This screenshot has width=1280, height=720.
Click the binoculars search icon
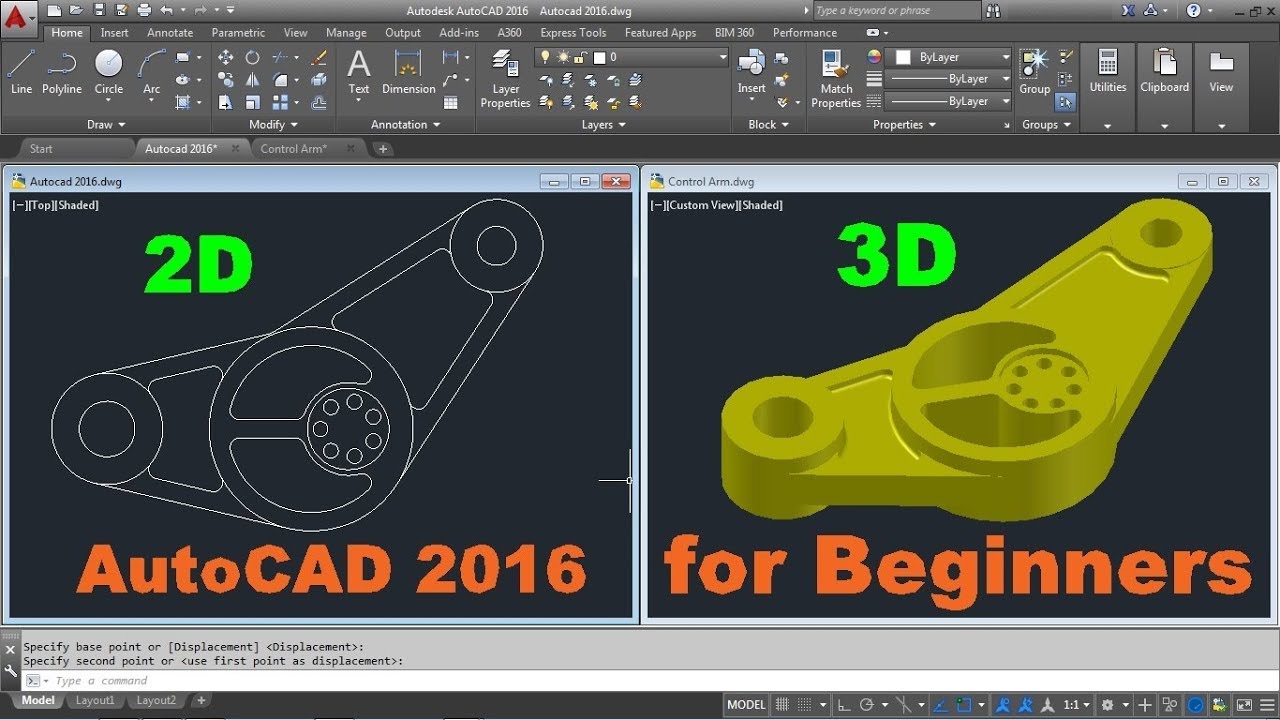[993, 11]
